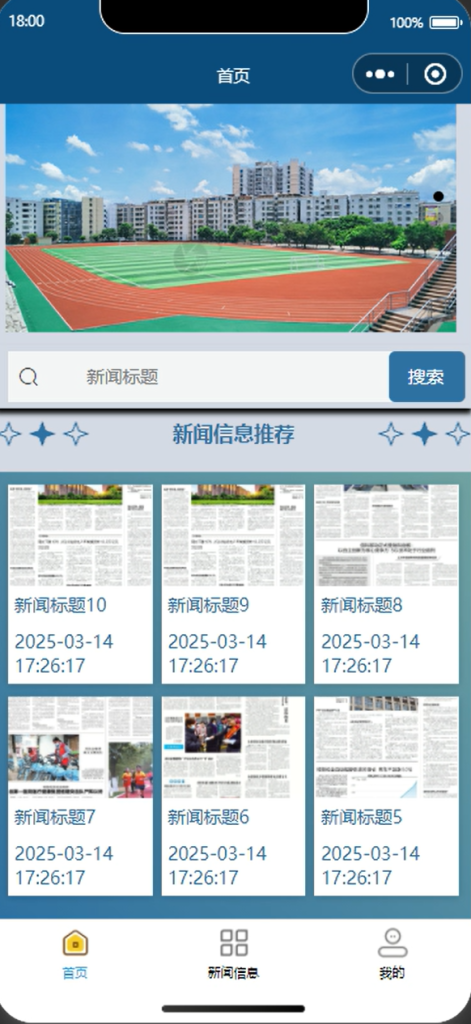Open the 新闻标题10 news thumbnail
471x1024 pixels.
coord(80,536)
